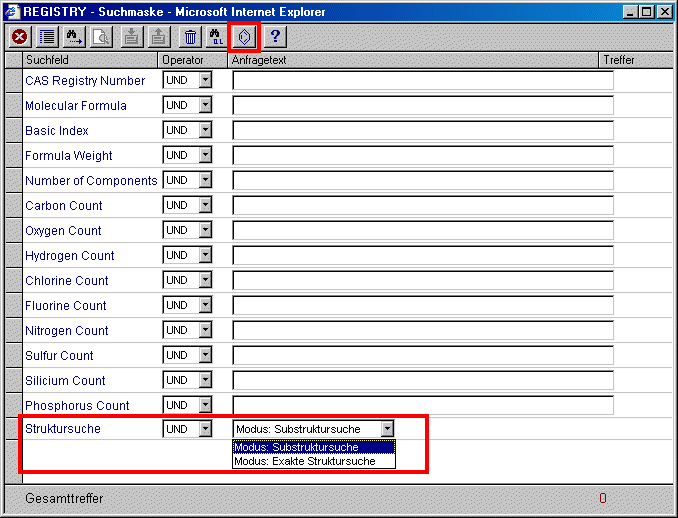The height and width of the screenshot is (518, 678).
Task: Click into the Carbon Count query field
Action: [x=422, y=205]
